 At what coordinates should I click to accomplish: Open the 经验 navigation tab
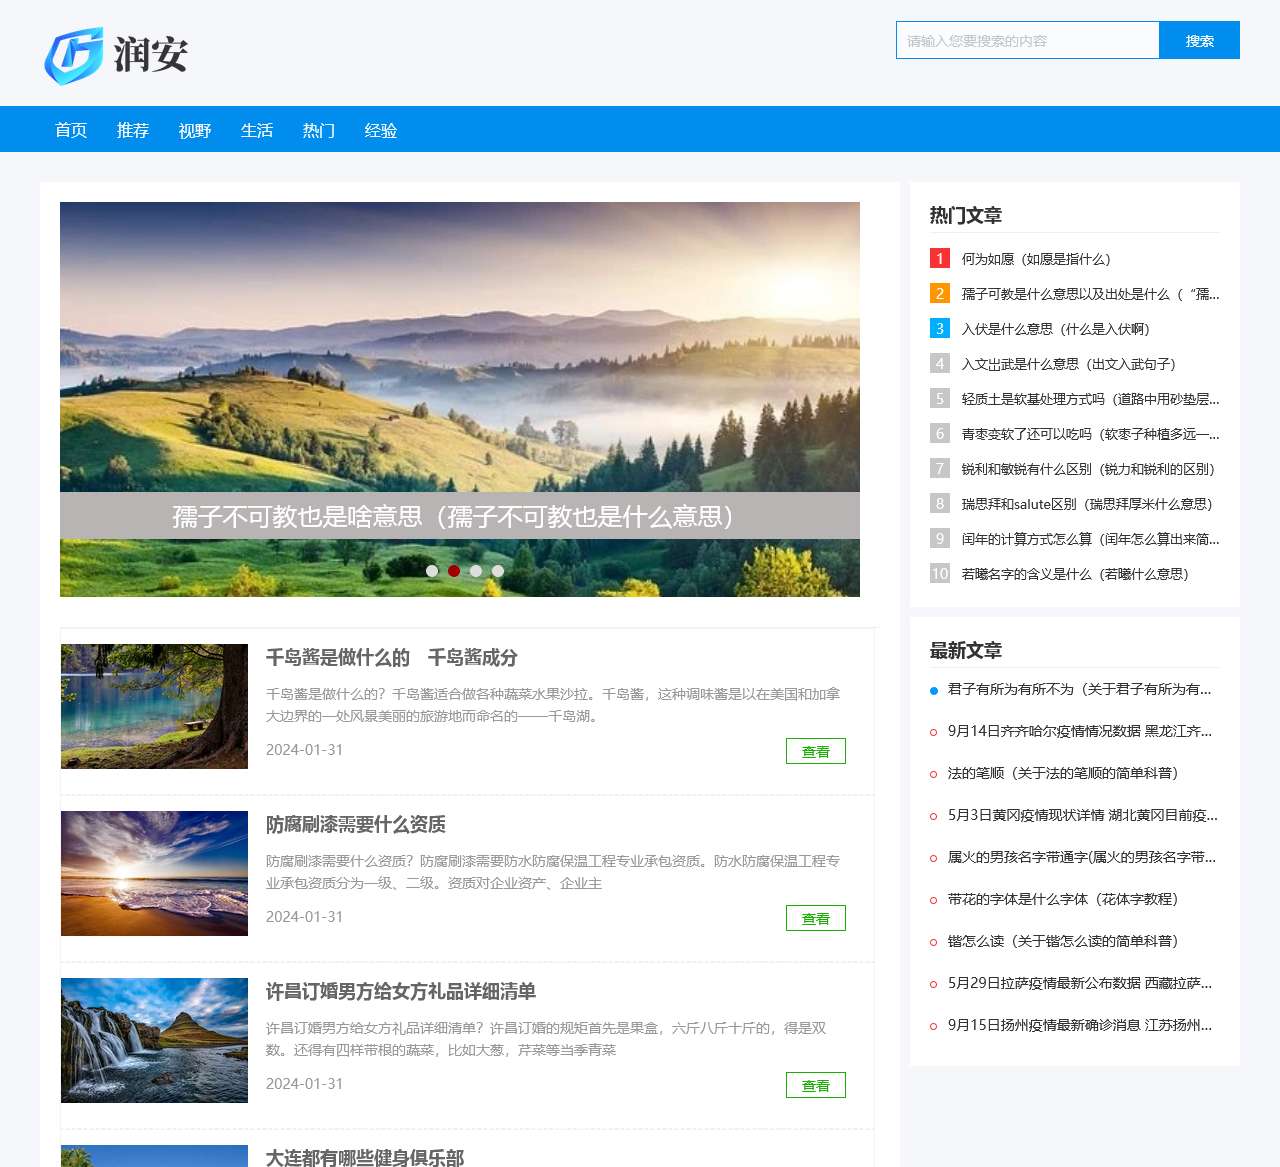(381, 130)
